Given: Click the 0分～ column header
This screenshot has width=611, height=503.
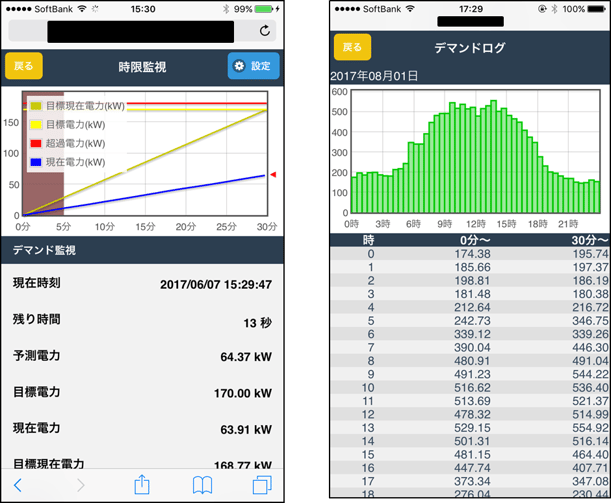Looking at the screenshot, I should (475, 240).
